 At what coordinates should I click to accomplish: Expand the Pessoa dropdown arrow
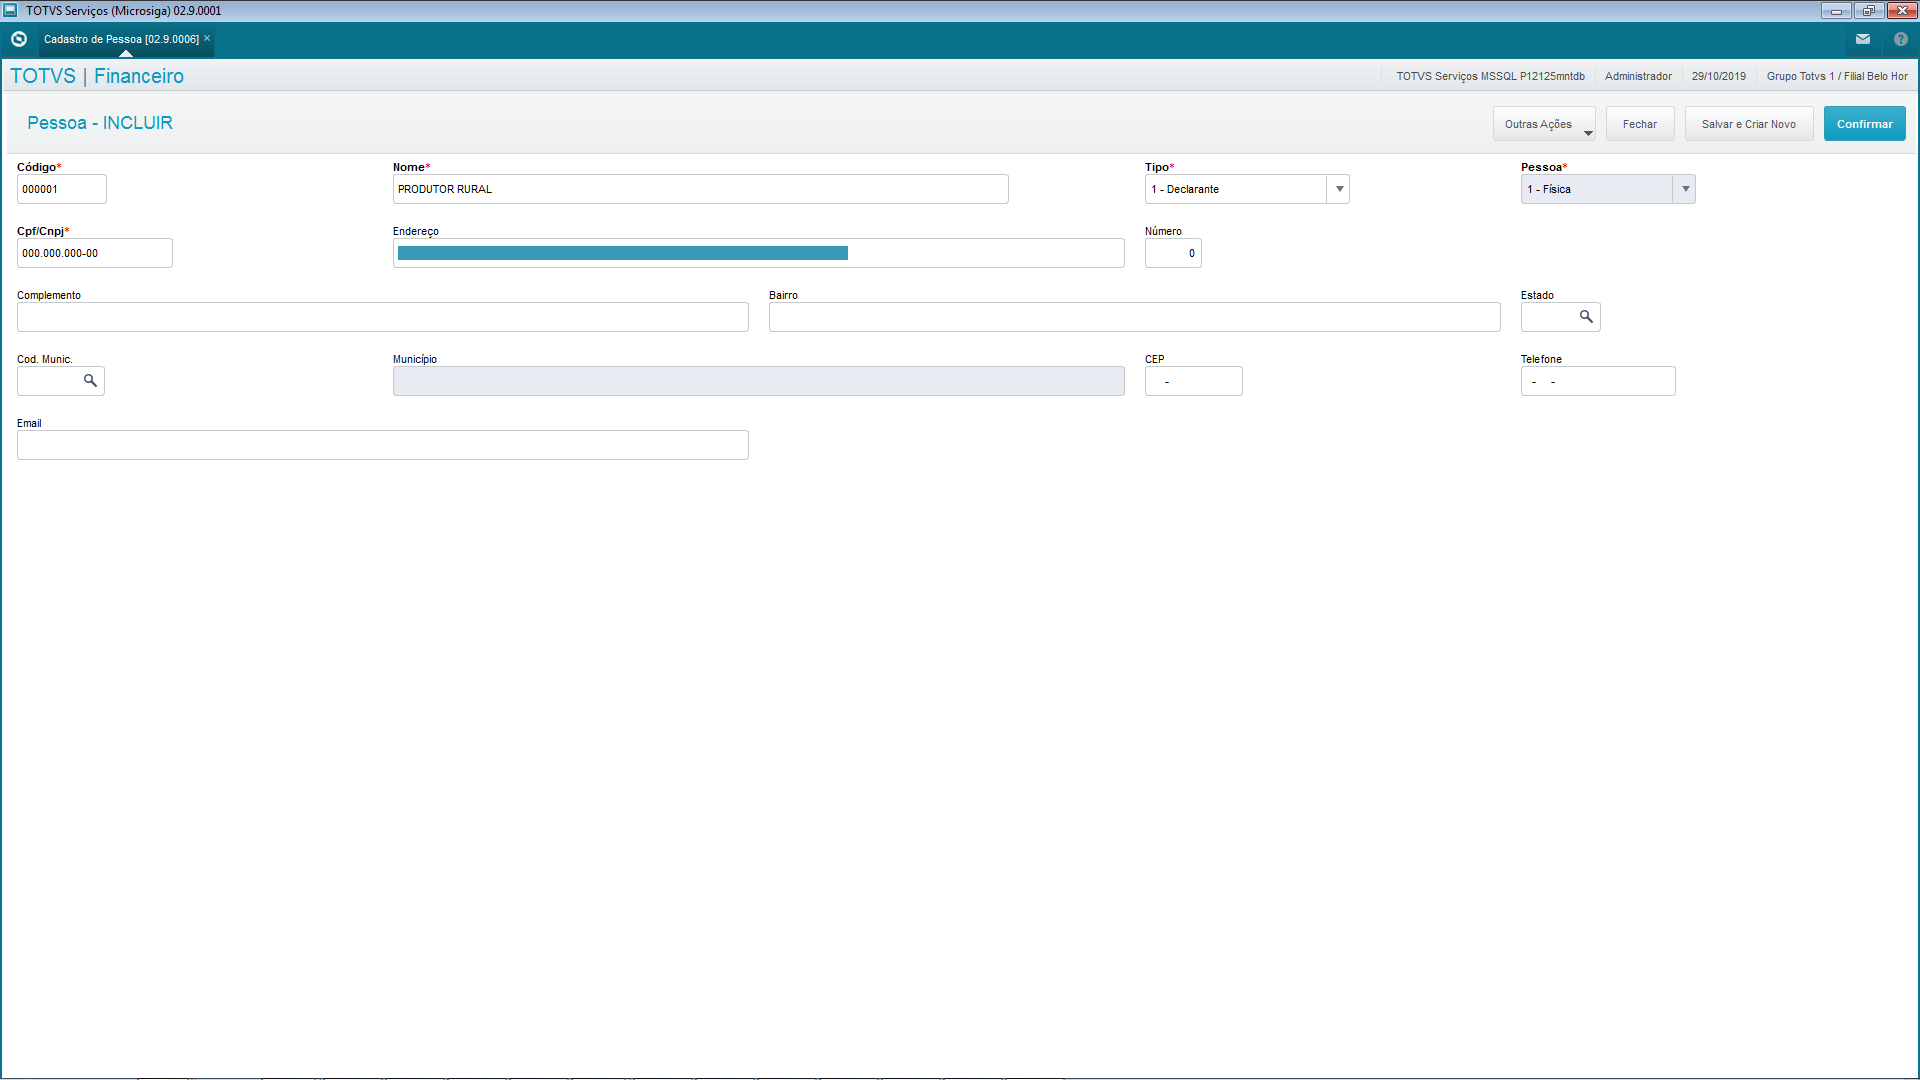[1685, 189]
